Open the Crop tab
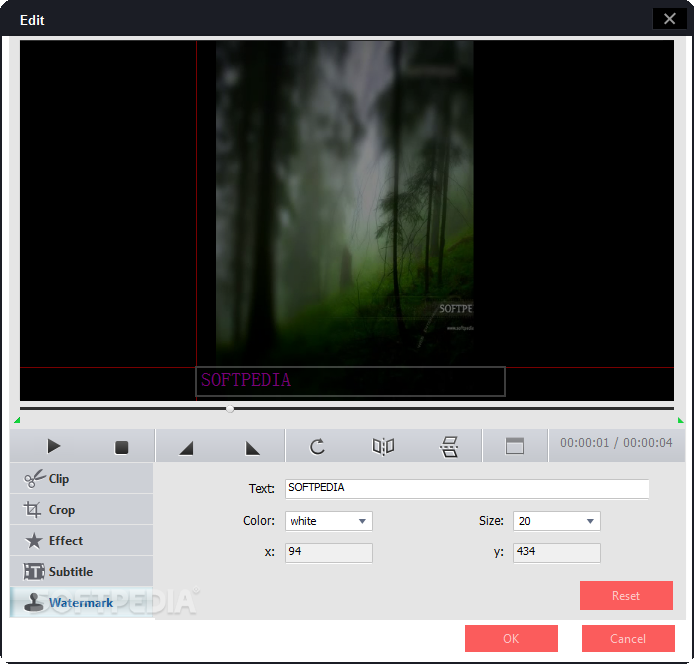Screen dimensions: 694x664 coord(81,510)
